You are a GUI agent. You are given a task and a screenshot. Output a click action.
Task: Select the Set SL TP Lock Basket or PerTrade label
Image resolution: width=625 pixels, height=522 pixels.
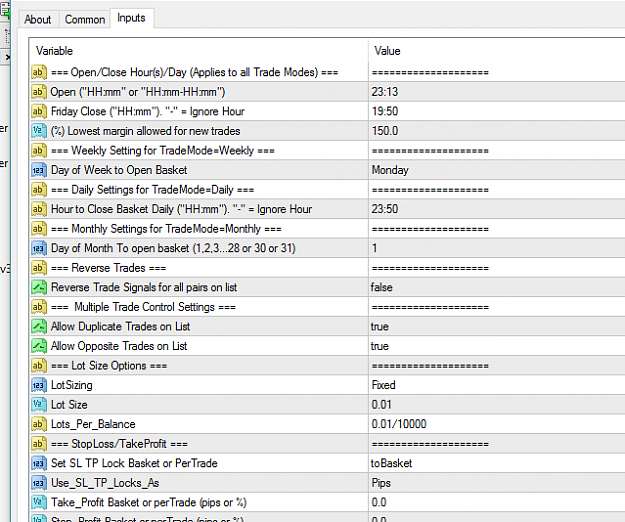[x=134, y=463]
